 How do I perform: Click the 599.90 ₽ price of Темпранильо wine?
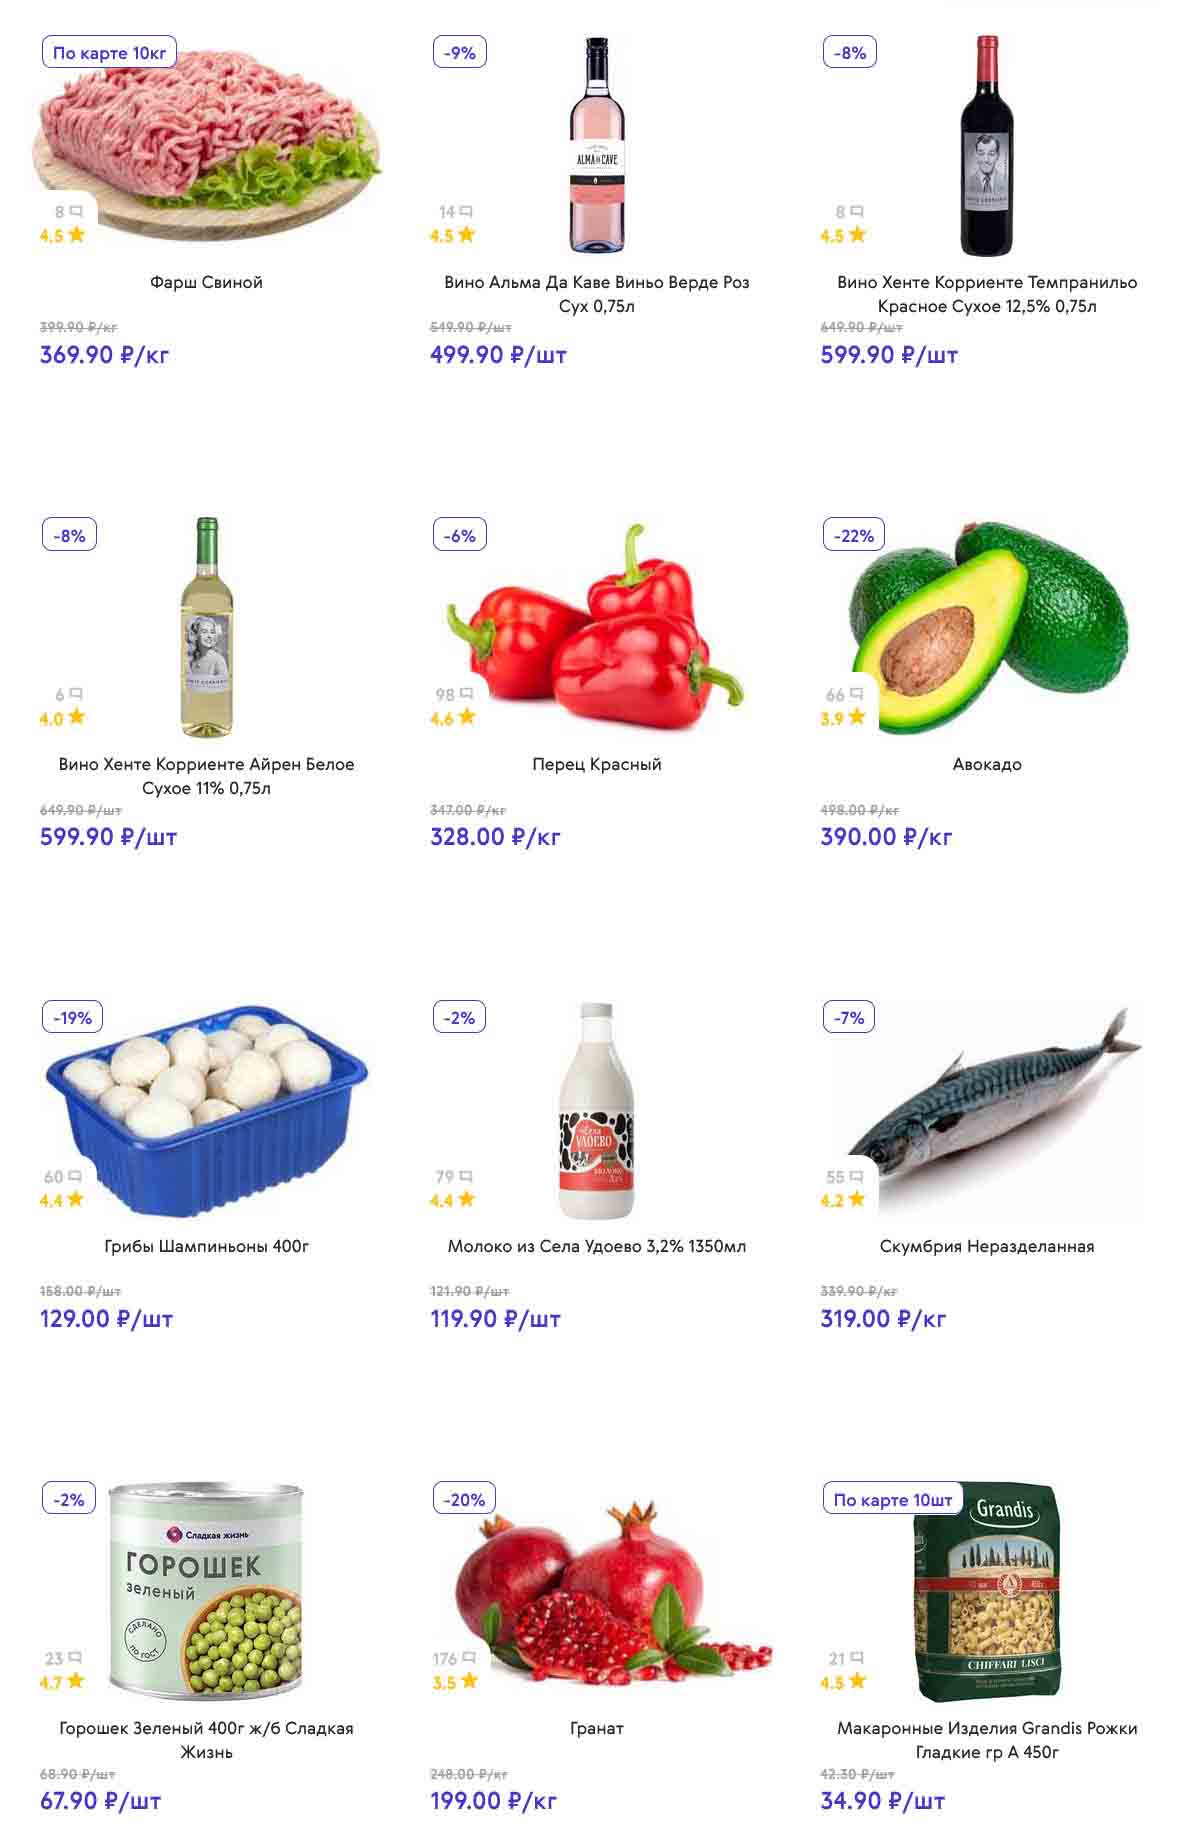888,355
